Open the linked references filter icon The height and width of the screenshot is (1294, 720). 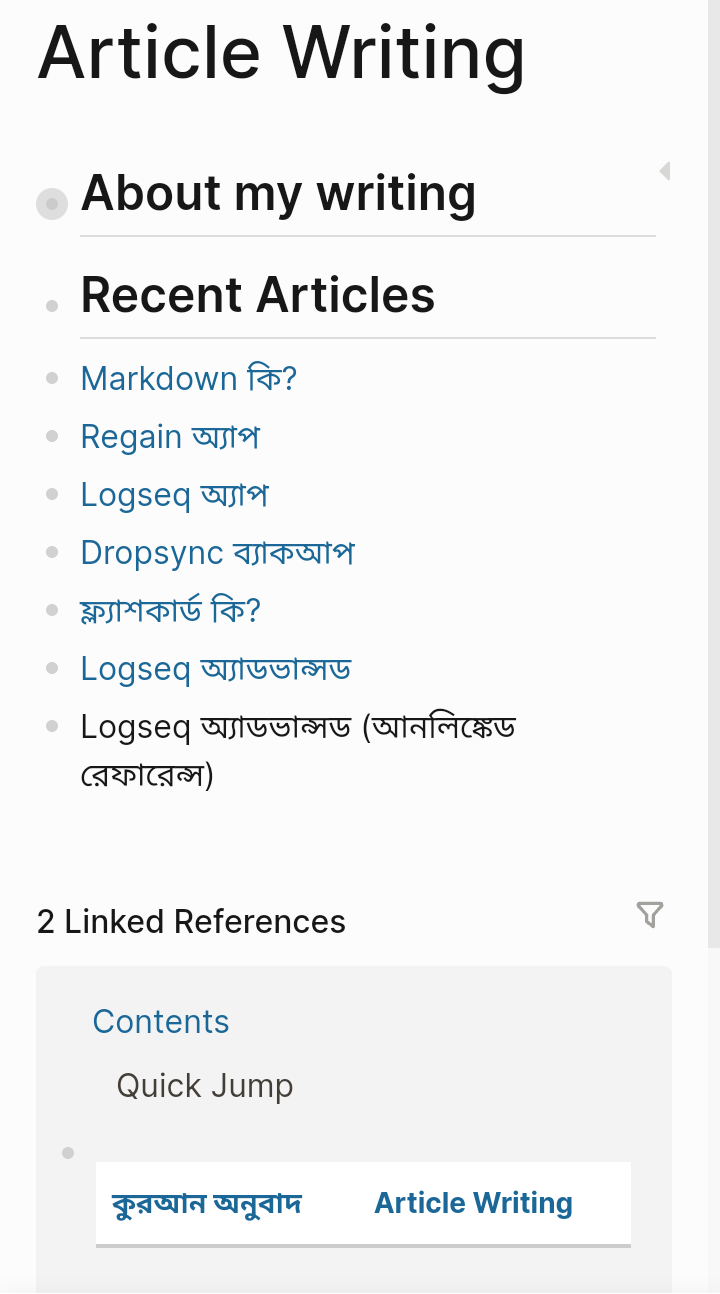click(x=650, y=915)
